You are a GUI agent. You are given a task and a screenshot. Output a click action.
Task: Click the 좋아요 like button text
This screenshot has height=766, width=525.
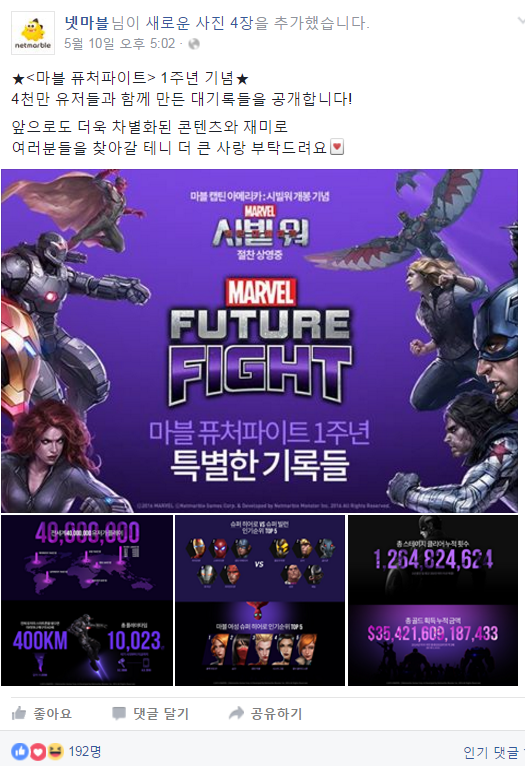pos(52,714)
